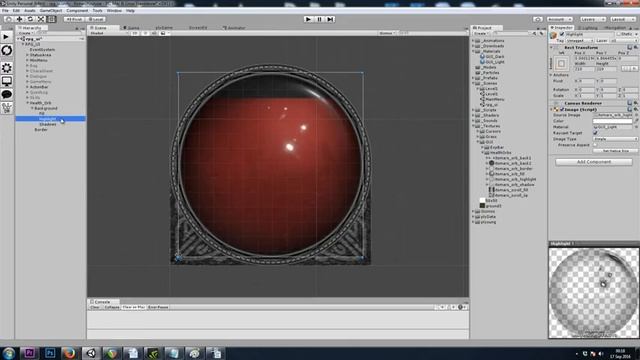This screenshot has height=360, width=640.
Task: Select the GUI_Dark material in Project
Action: [x=492, y=57]
